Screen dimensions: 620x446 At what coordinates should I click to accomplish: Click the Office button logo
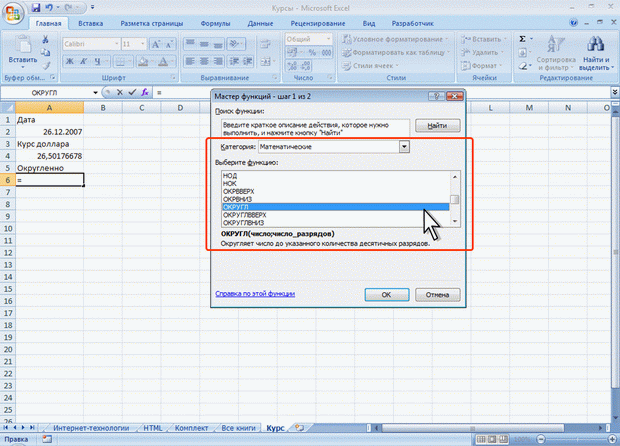pyautogui.click(x=13, y=13)
